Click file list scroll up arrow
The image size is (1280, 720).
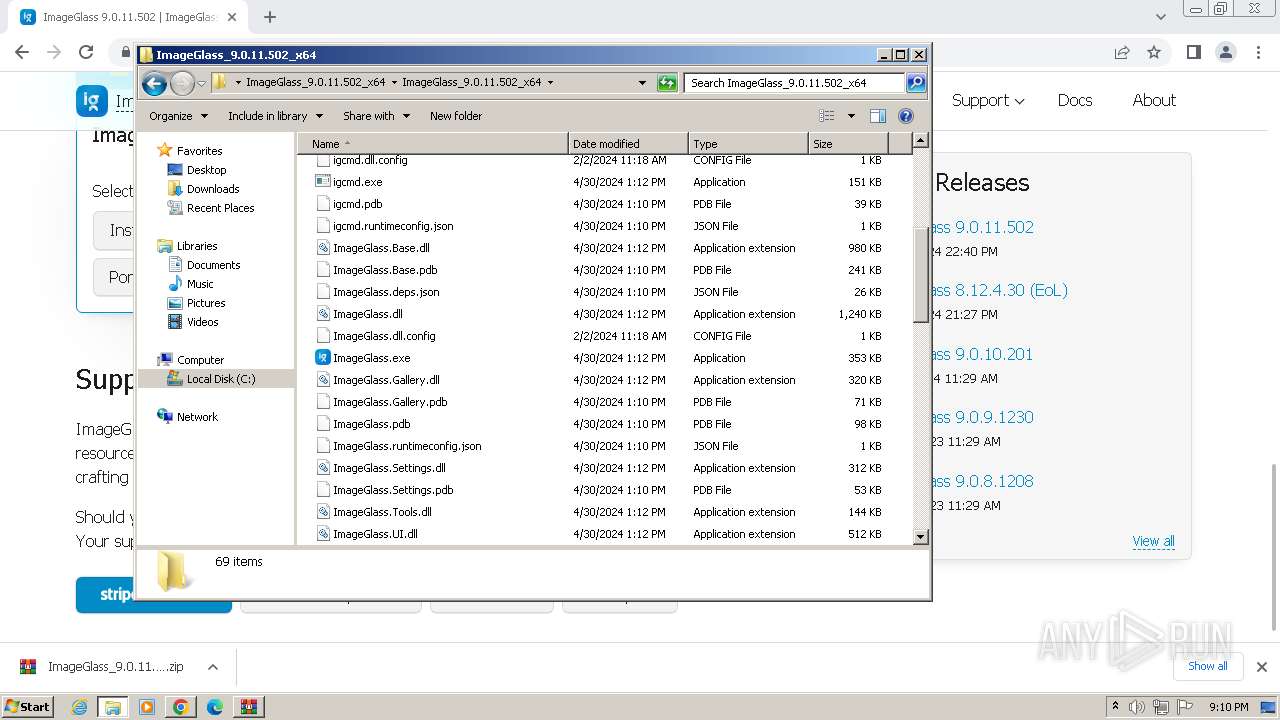click(x=921, y=140)
